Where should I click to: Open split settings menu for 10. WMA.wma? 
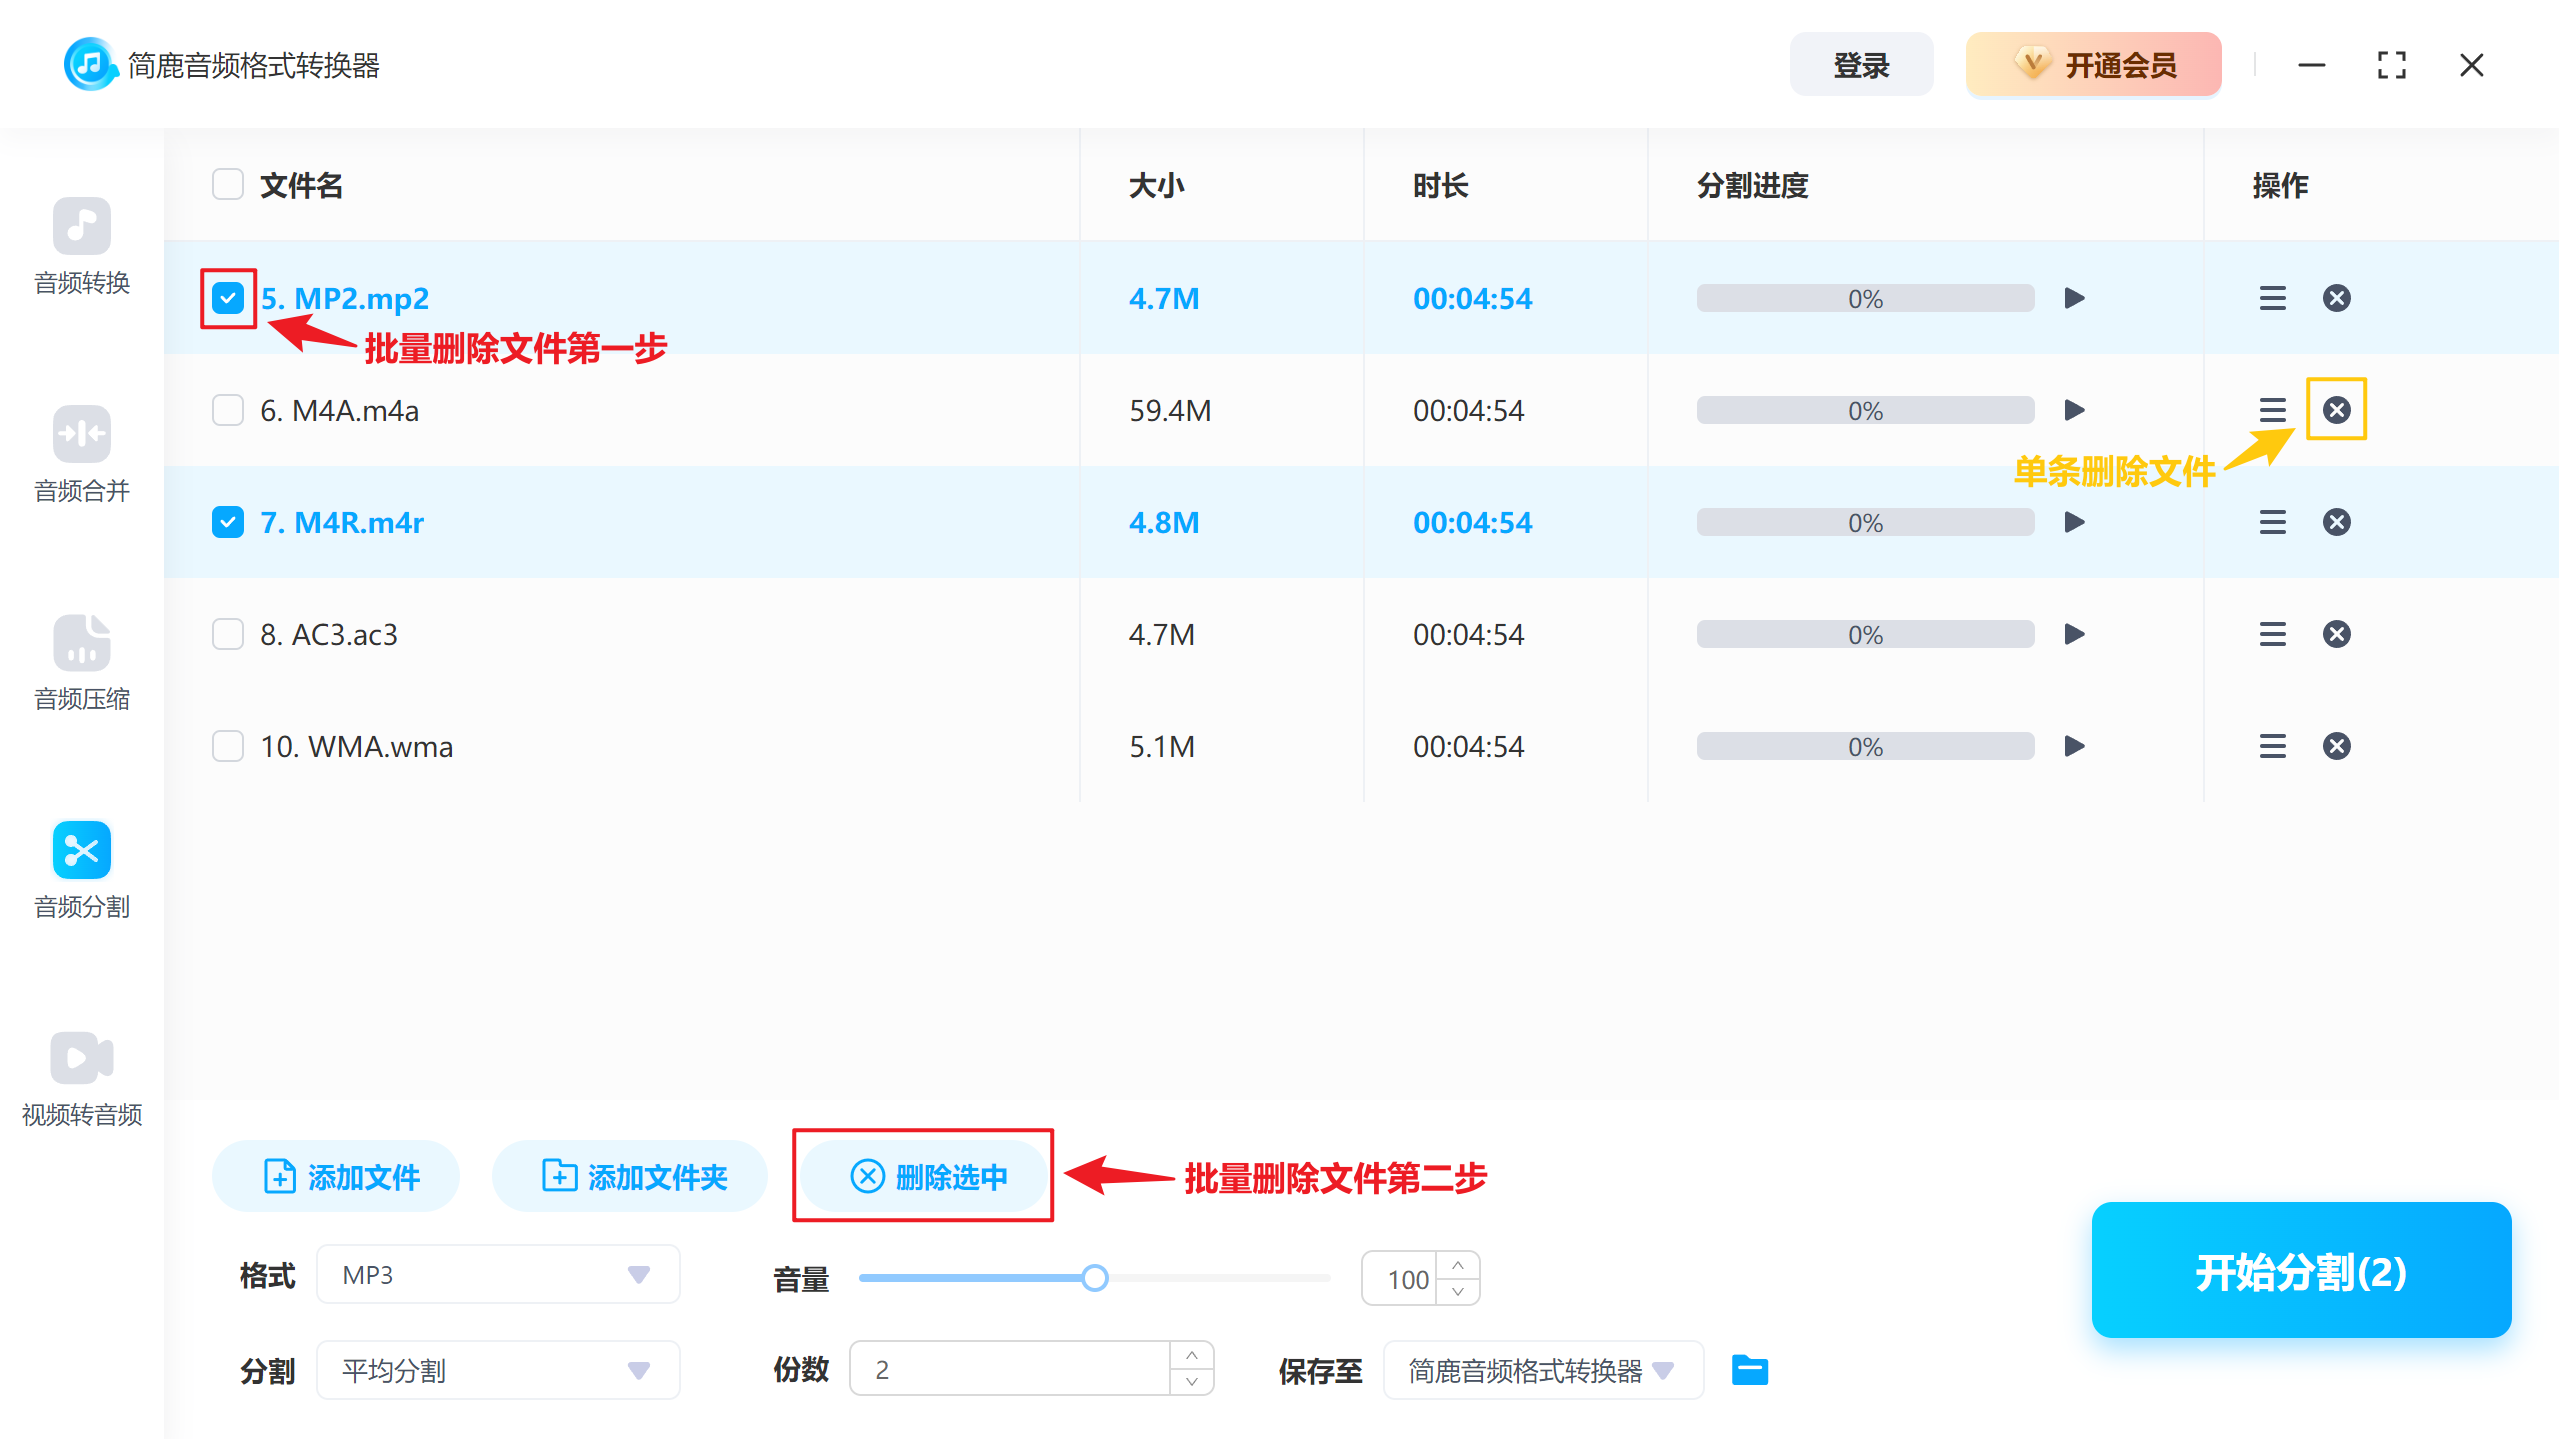point(2272,746)
